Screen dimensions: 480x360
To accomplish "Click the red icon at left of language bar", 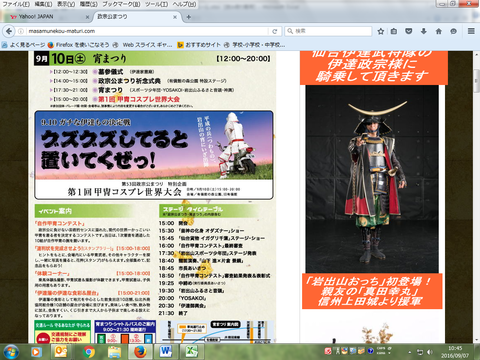I will coord(328,351).
